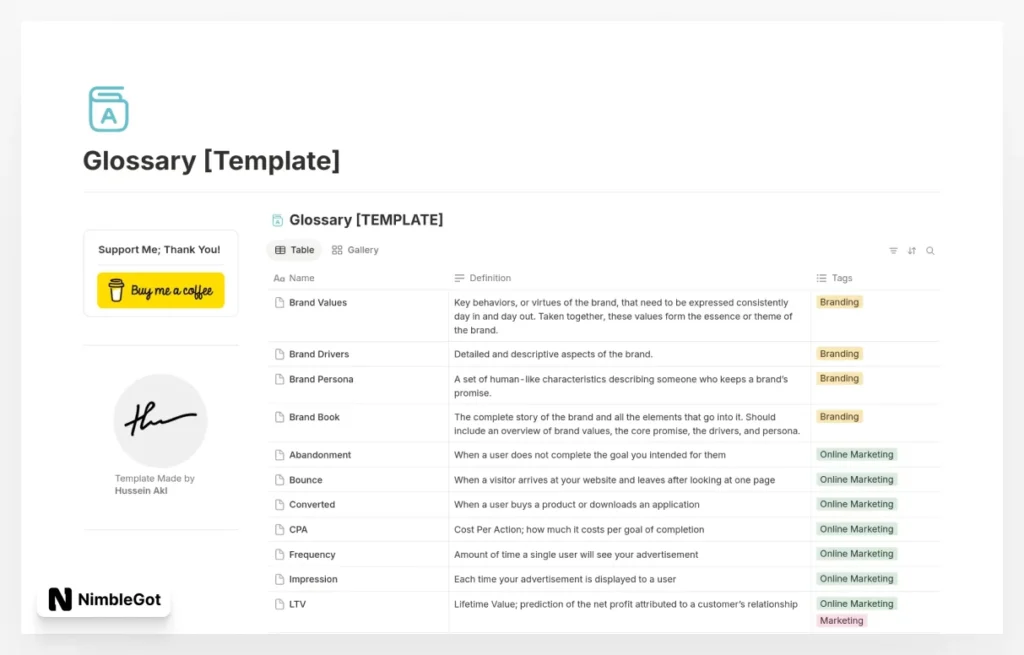Click the book icon above Glossary [Template] title
The image size is (1024, 655).
[109, 109]
